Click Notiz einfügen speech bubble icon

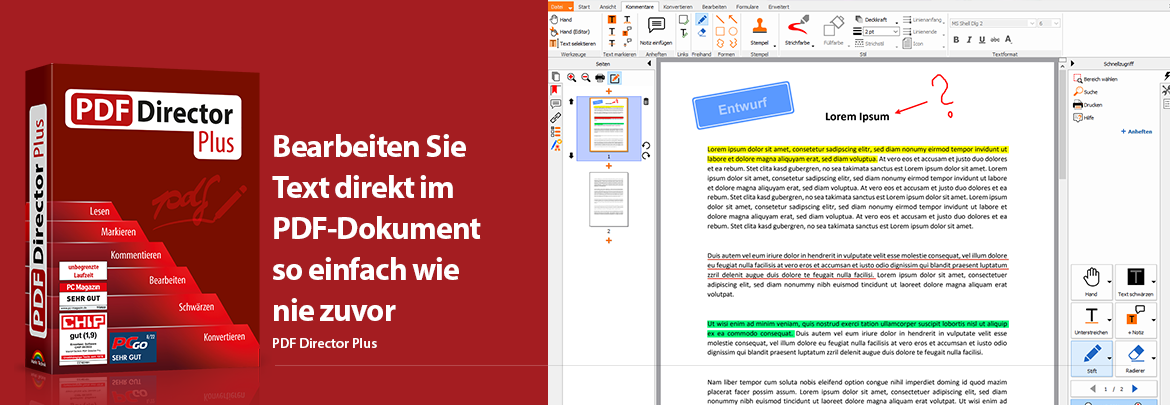[657, 25]
